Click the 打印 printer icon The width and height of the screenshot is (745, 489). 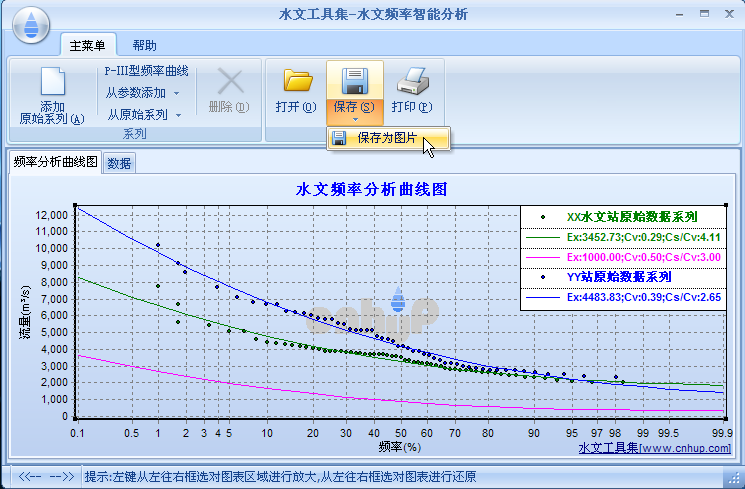pyautogui.click(x=412, y=80)
